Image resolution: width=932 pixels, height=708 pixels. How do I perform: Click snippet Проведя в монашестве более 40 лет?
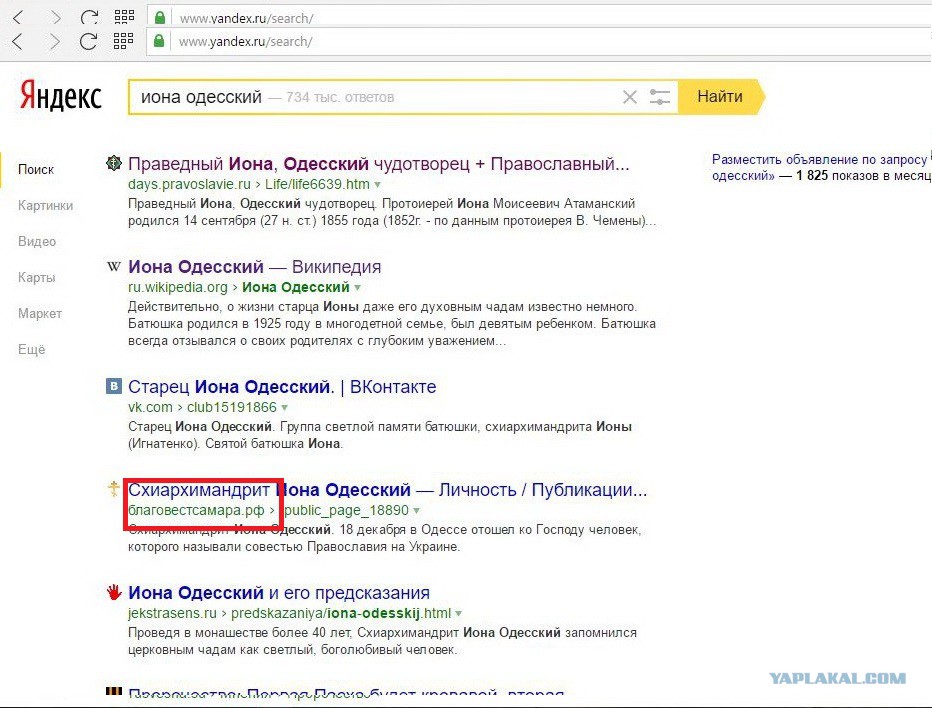pos(240,633)
